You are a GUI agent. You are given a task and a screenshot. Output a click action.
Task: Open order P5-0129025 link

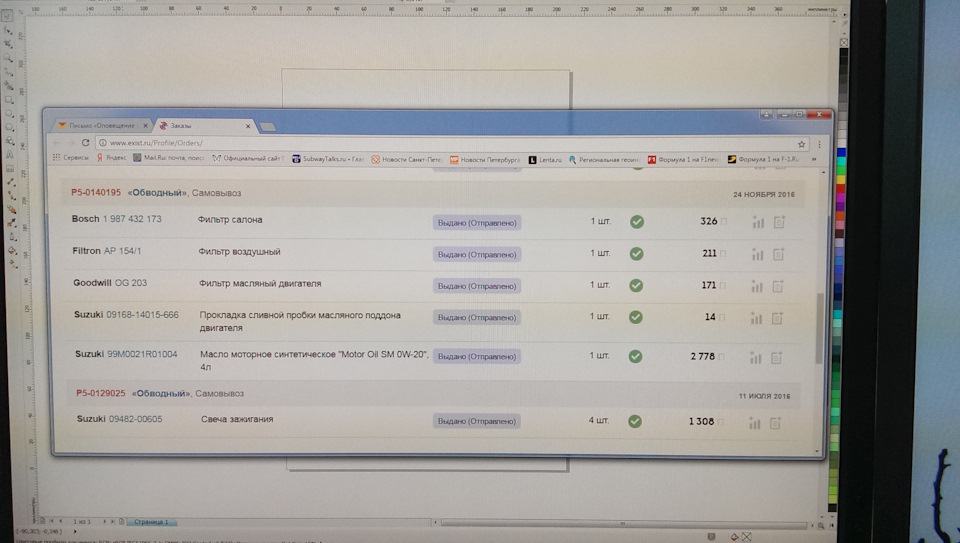click(100, 393)
